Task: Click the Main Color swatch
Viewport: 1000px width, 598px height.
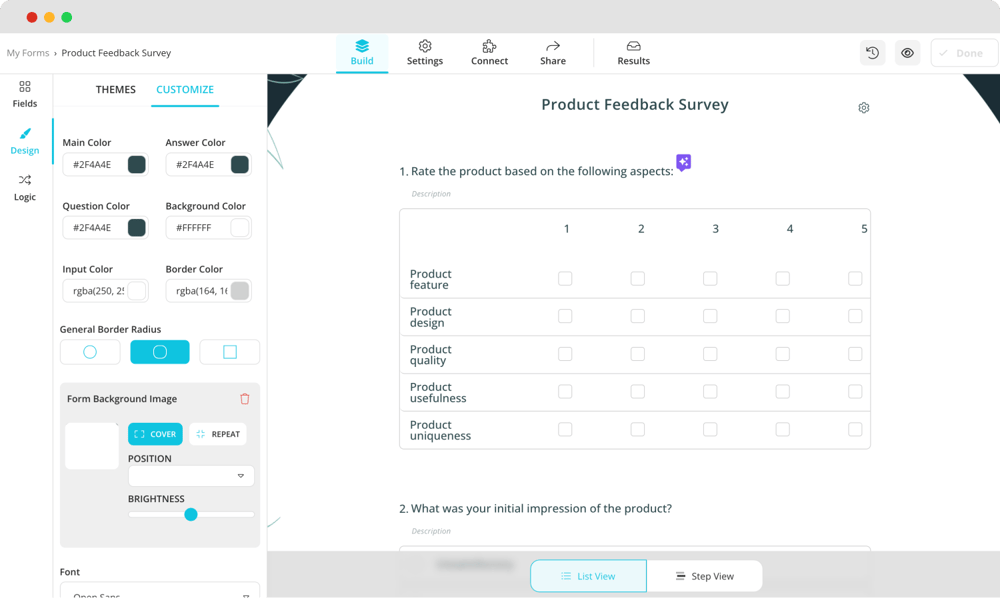Action: point(137,165)
